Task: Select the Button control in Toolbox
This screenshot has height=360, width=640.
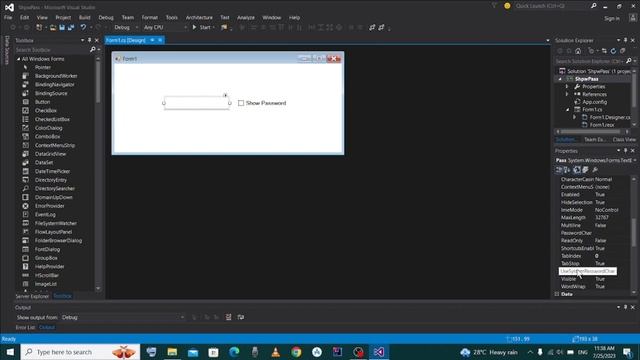Action: tap(42, 102)
